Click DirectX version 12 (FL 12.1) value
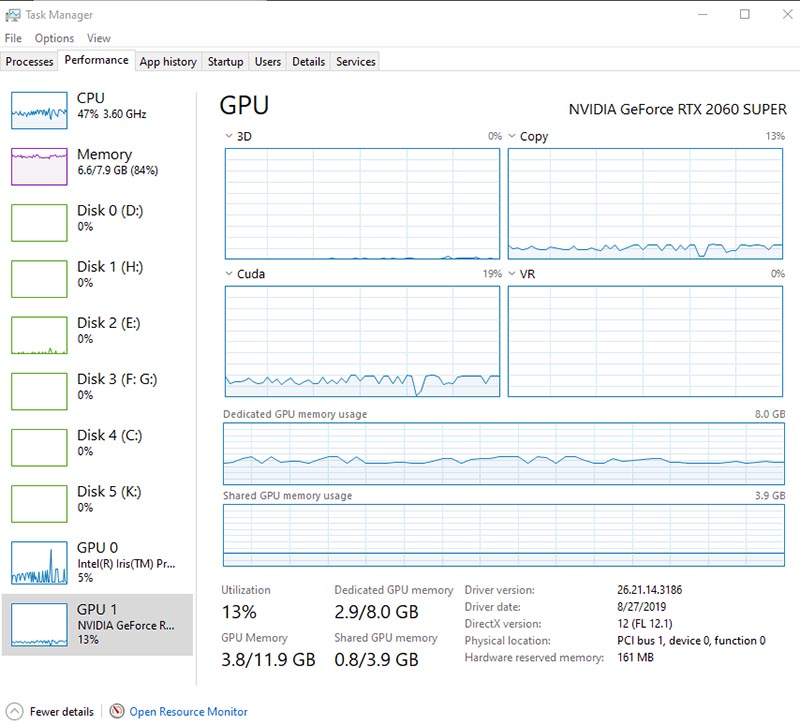 pyautogui.click(x=645, y=623)
